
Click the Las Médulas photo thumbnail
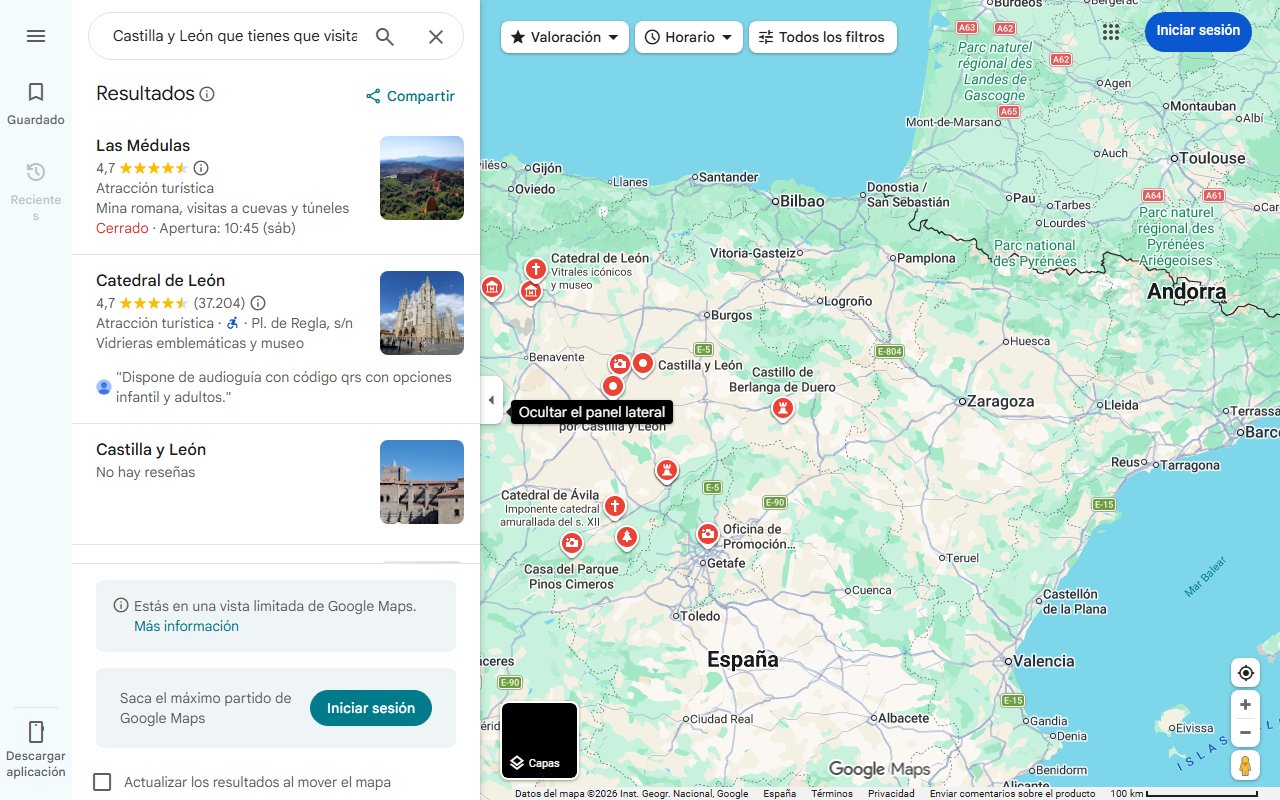[422, 178]
